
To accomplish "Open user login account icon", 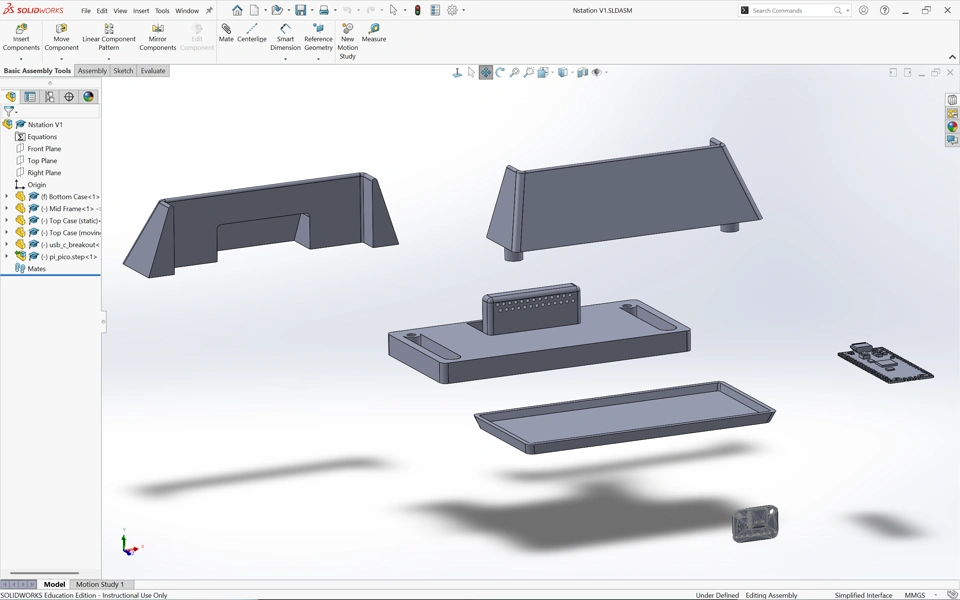I will [863, 10].
